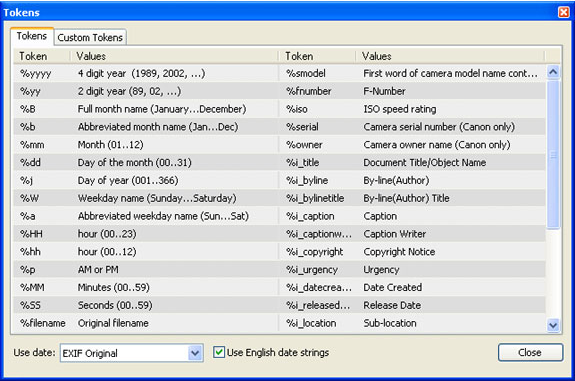575x381 pixels.
Task: Select the %filename token row
Action: click(145, 323)
